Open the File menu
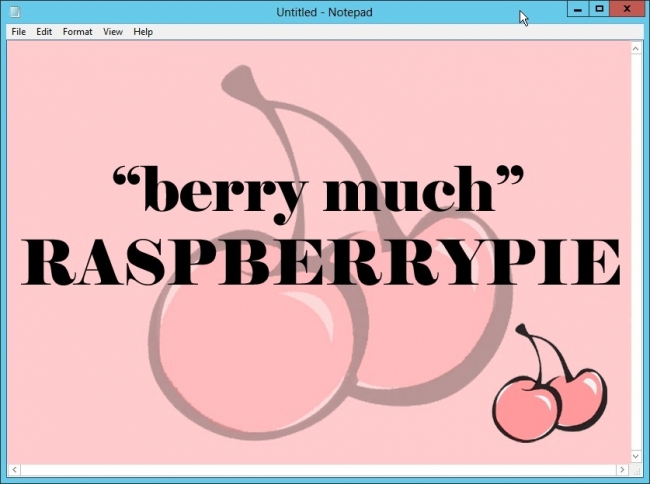The image size is (650, 484). coord(19,32)
